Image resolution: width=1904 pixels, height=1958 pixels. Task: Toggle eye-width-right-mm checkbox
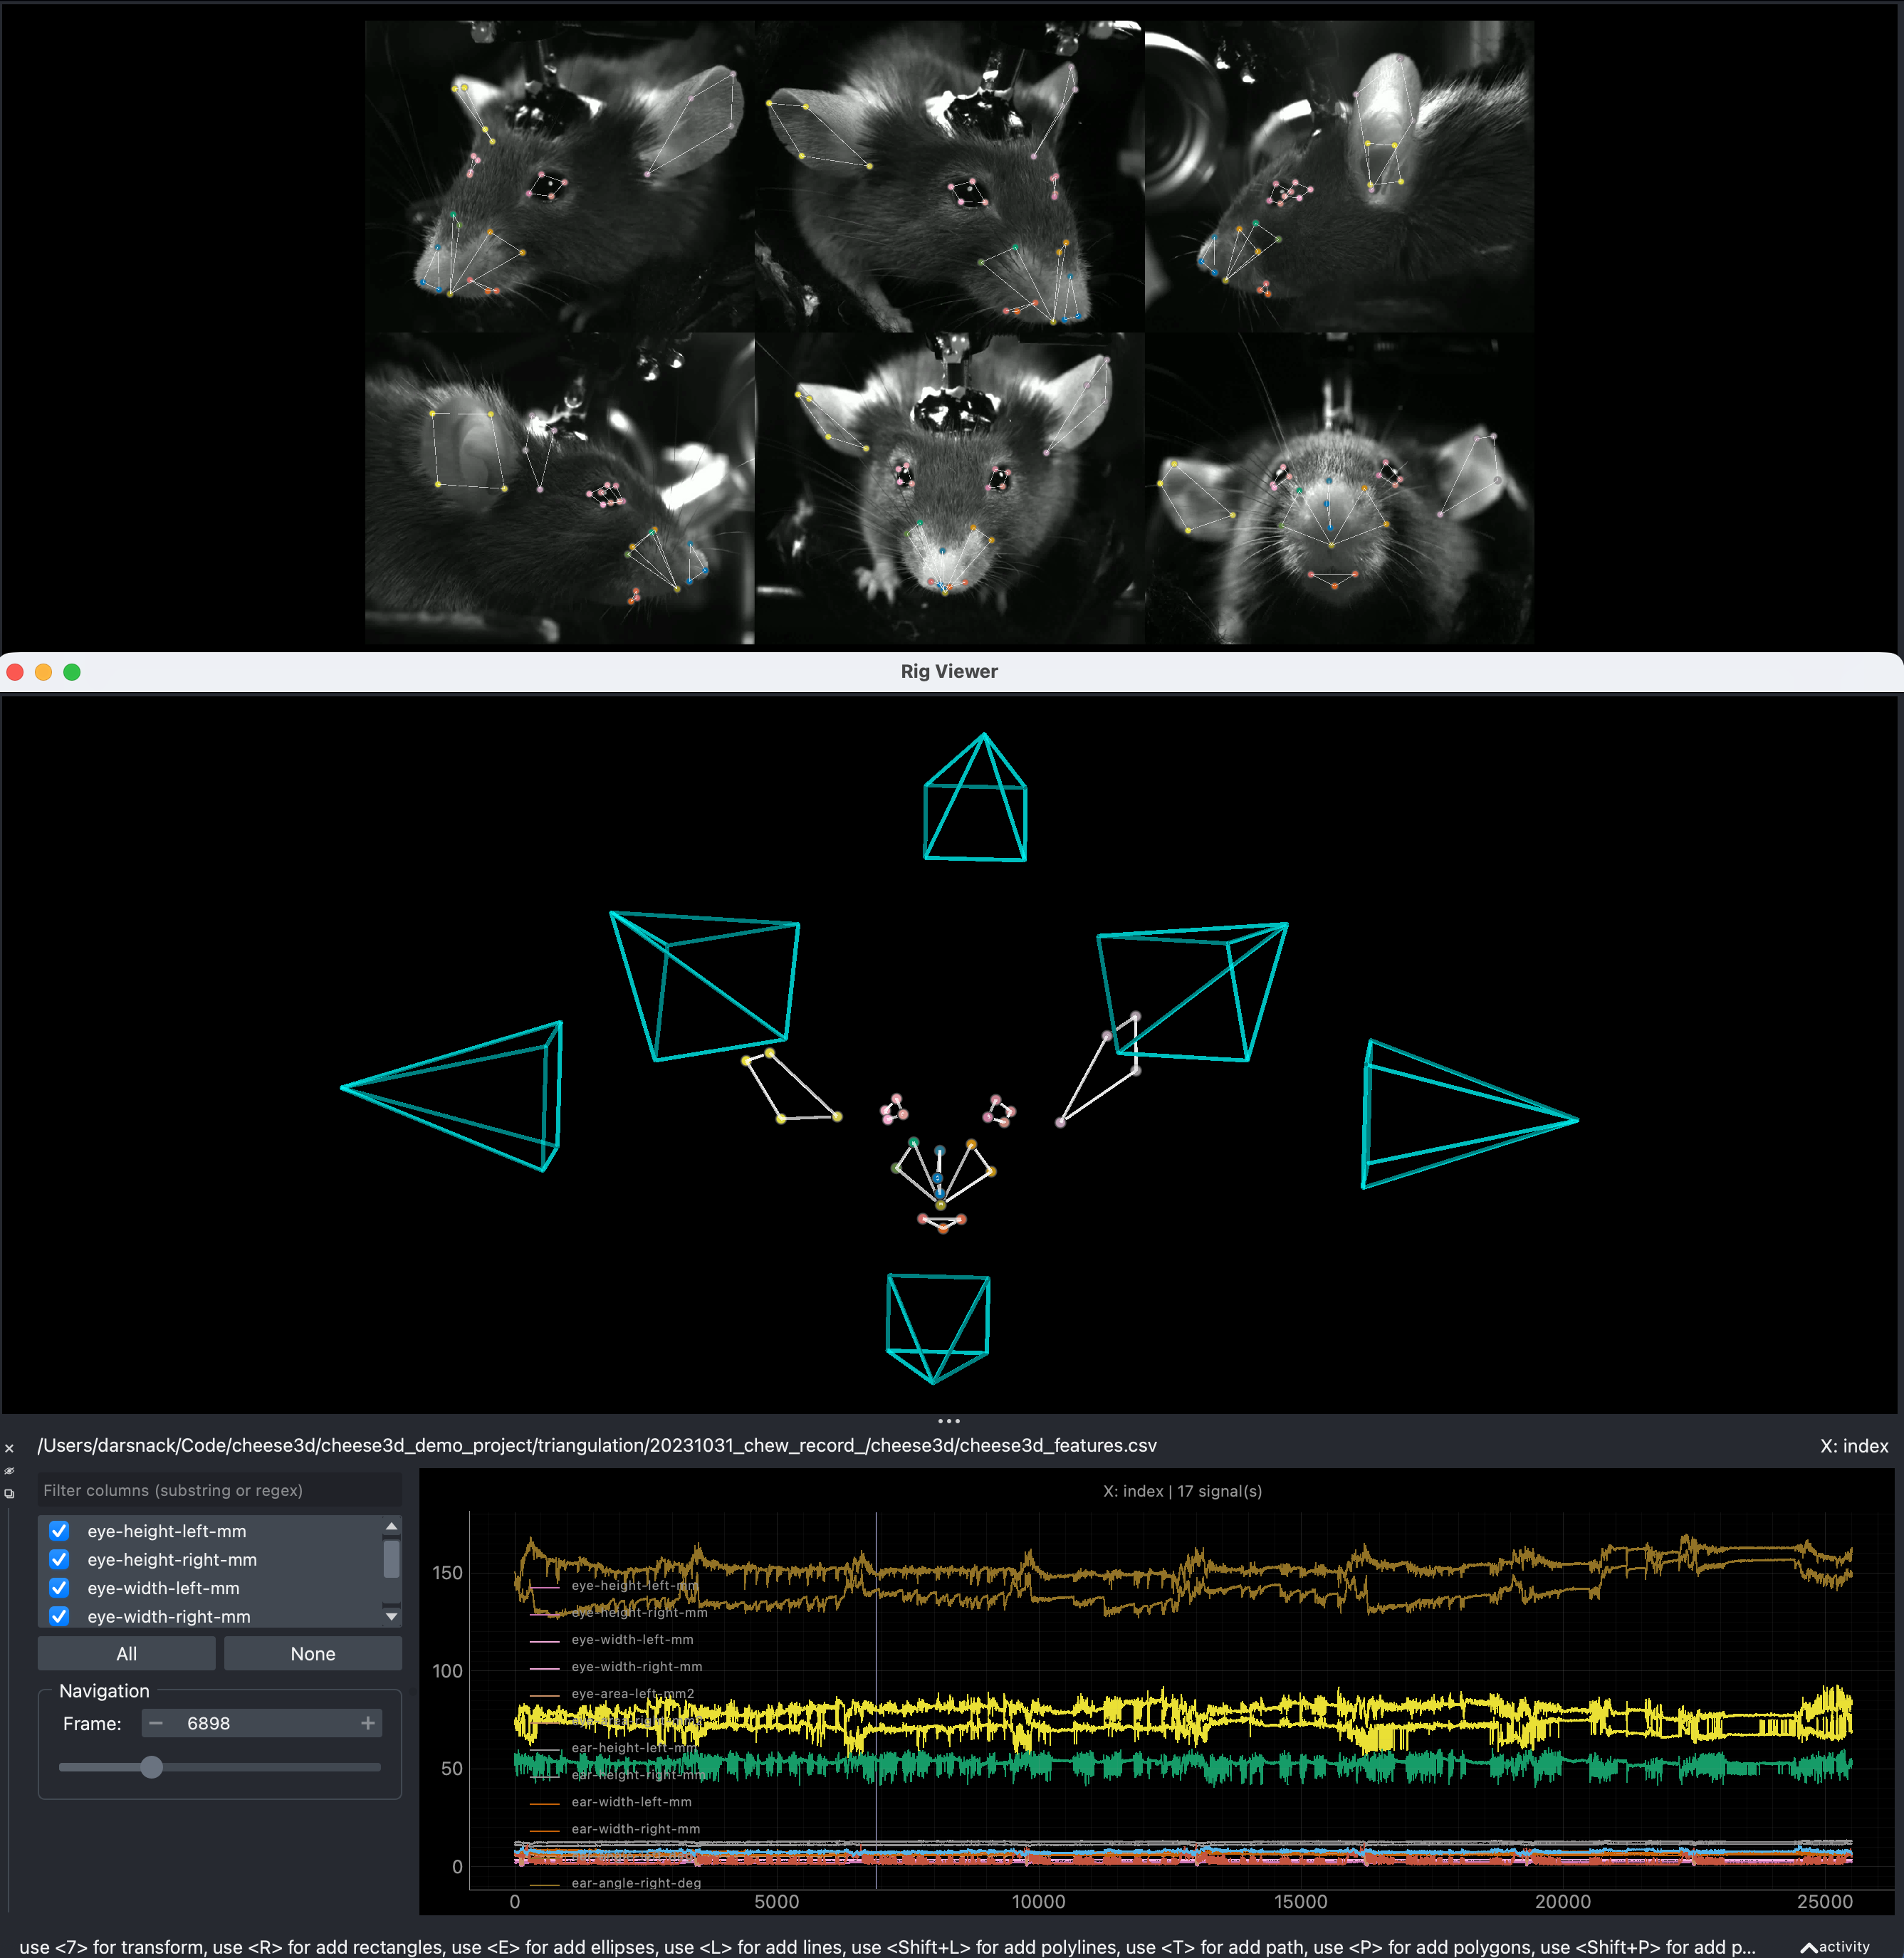(x=60, y=1616)
